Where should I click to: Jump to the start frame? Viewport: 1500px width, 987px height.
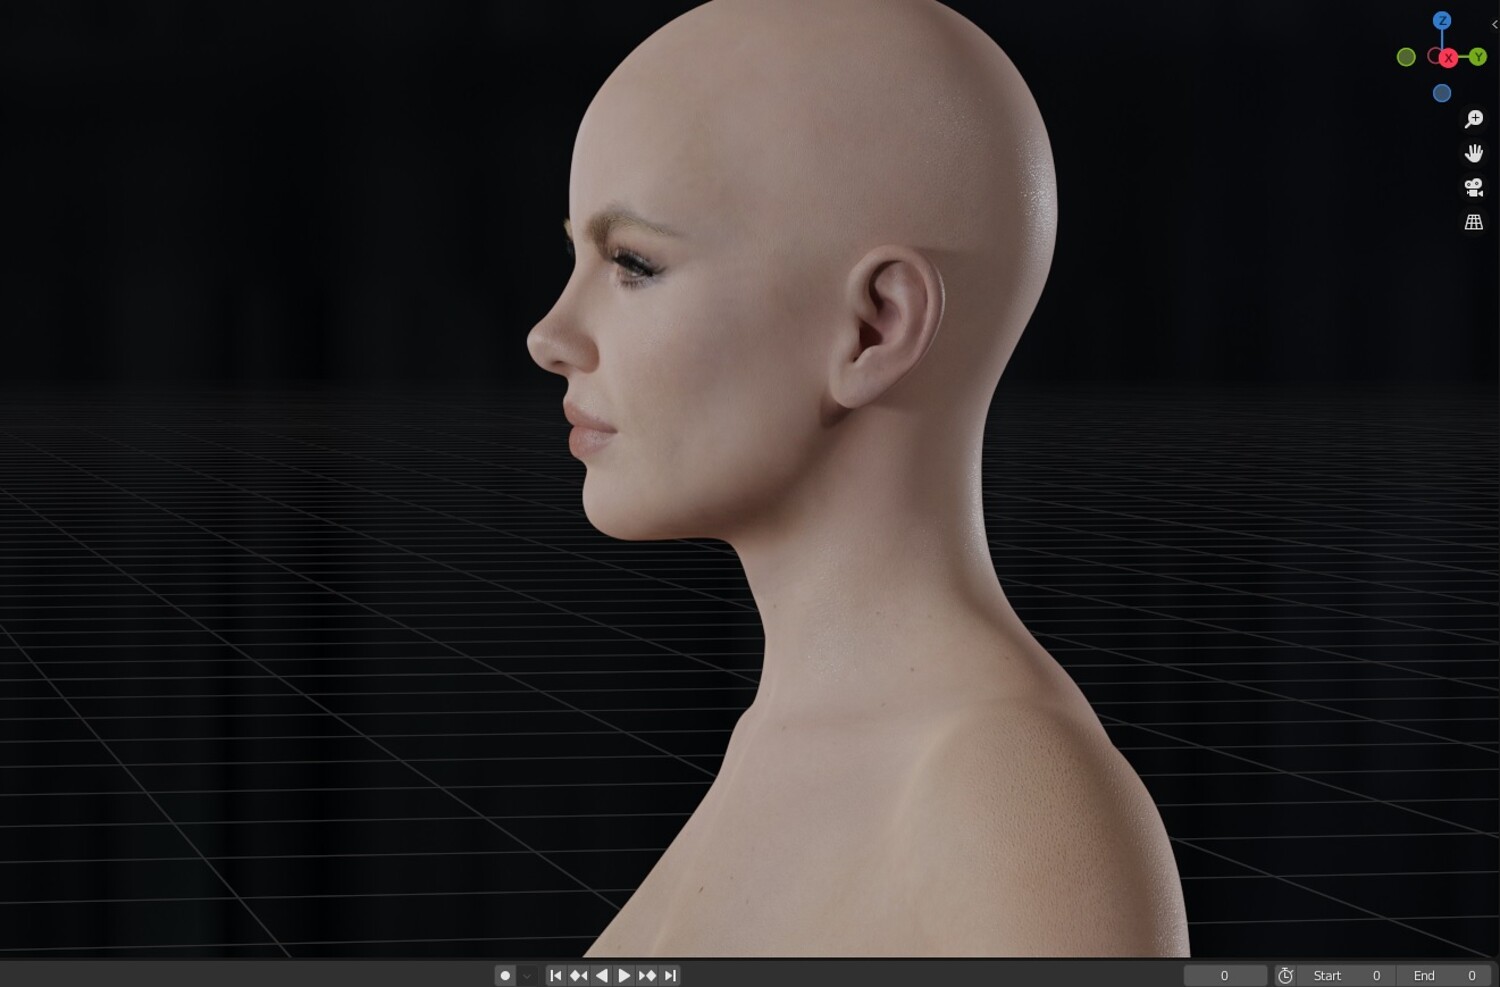[556, 975]
